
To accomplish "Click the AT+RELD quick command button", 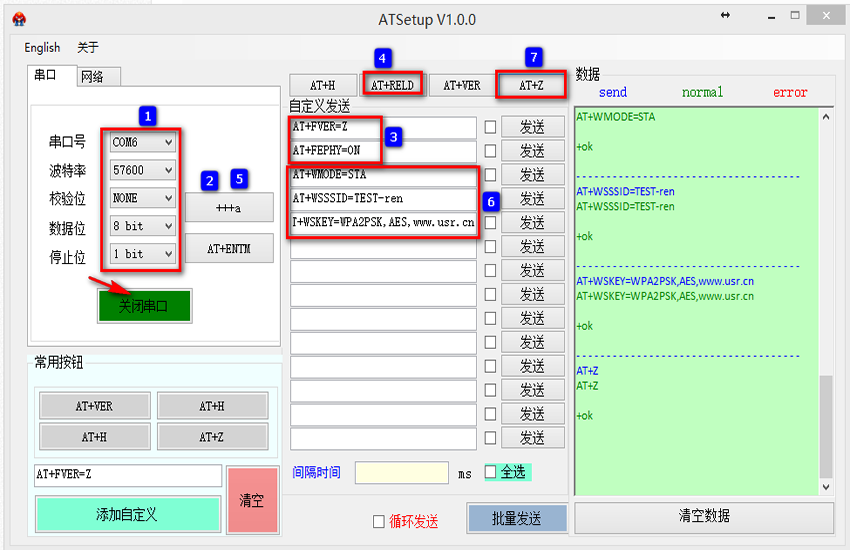I will point(392,86).
